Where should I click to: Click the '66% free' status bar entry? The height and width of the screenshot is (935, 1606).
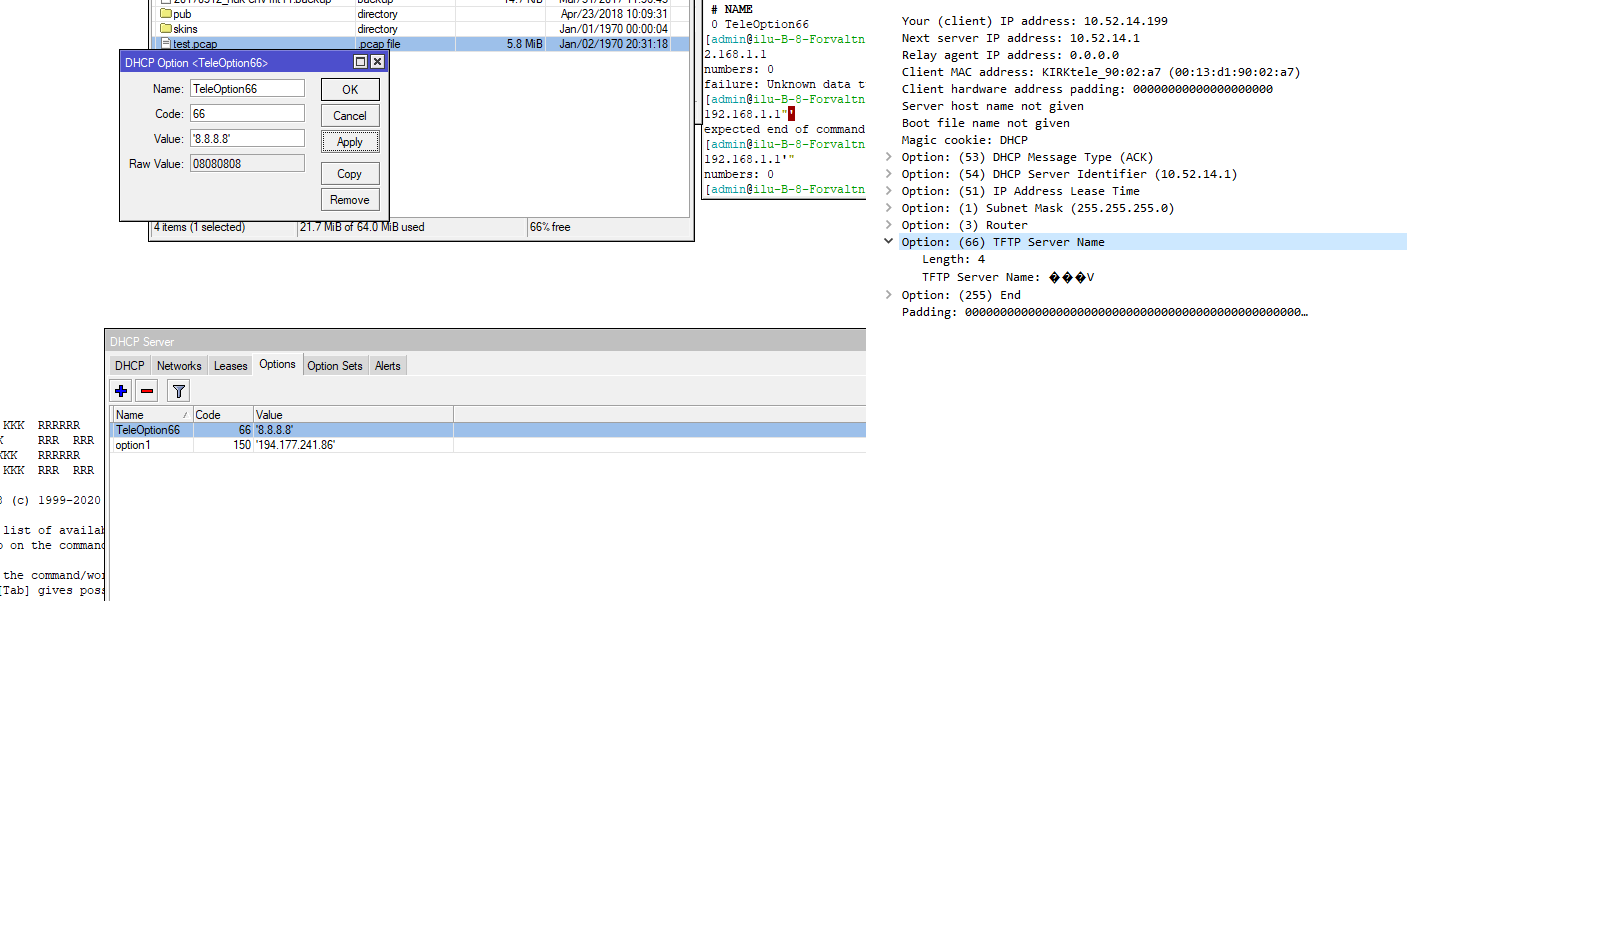click(x=550, y=228)
